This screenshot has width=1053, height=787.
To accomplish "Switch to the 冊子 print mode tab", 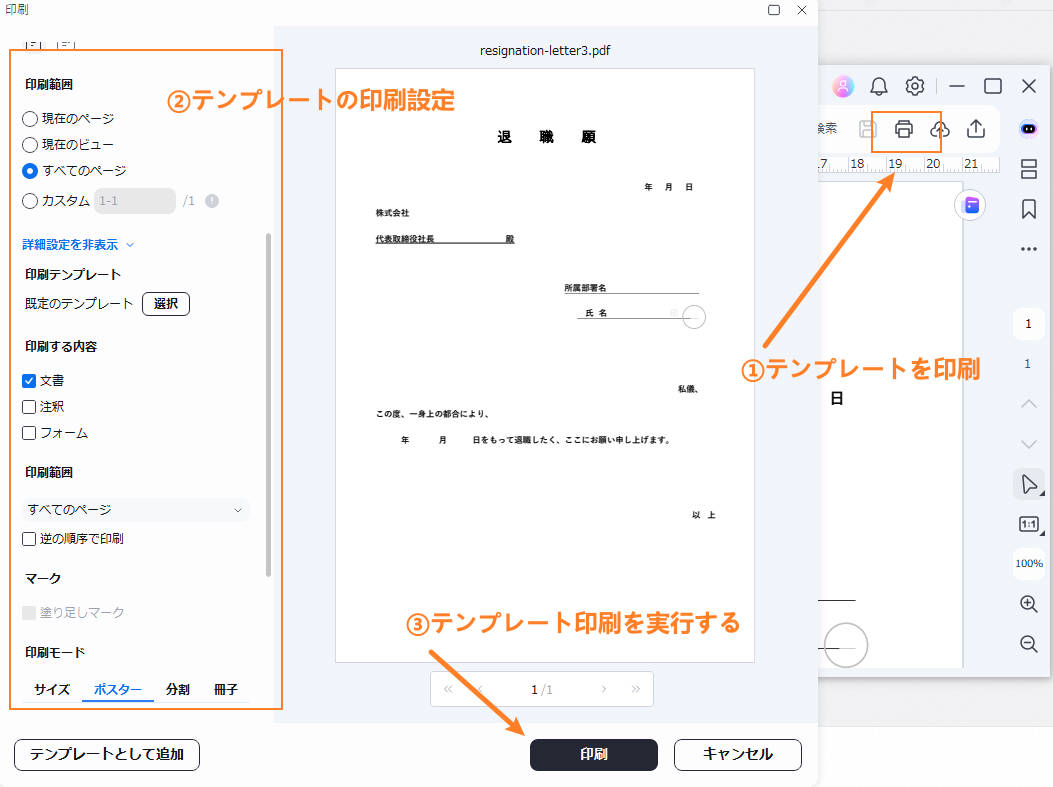I will point(226,690).
